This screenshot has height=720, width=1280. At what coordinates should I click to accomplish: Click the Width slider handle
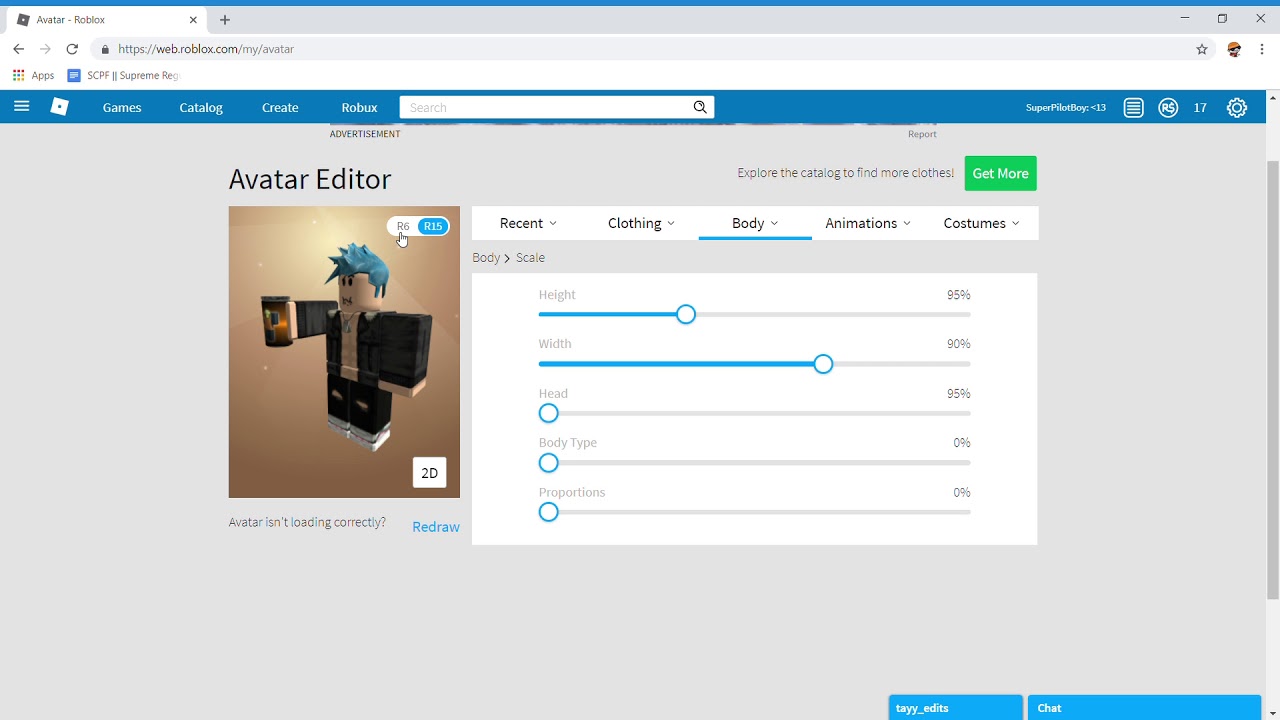tap(823, 364)
